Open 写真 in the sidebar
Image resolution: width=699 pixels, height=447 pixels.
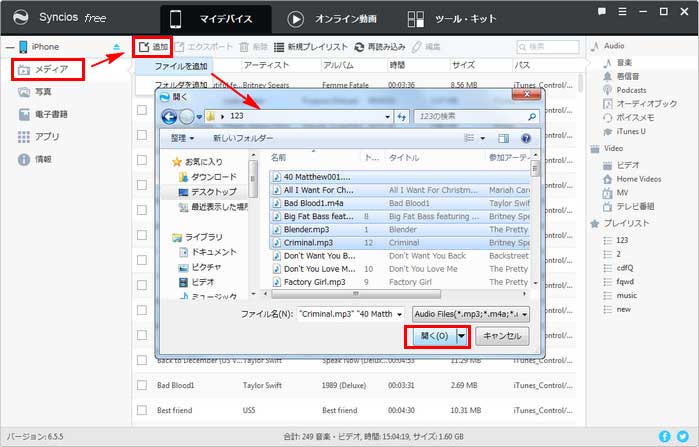pyautogui.click(x=35, y=92)
